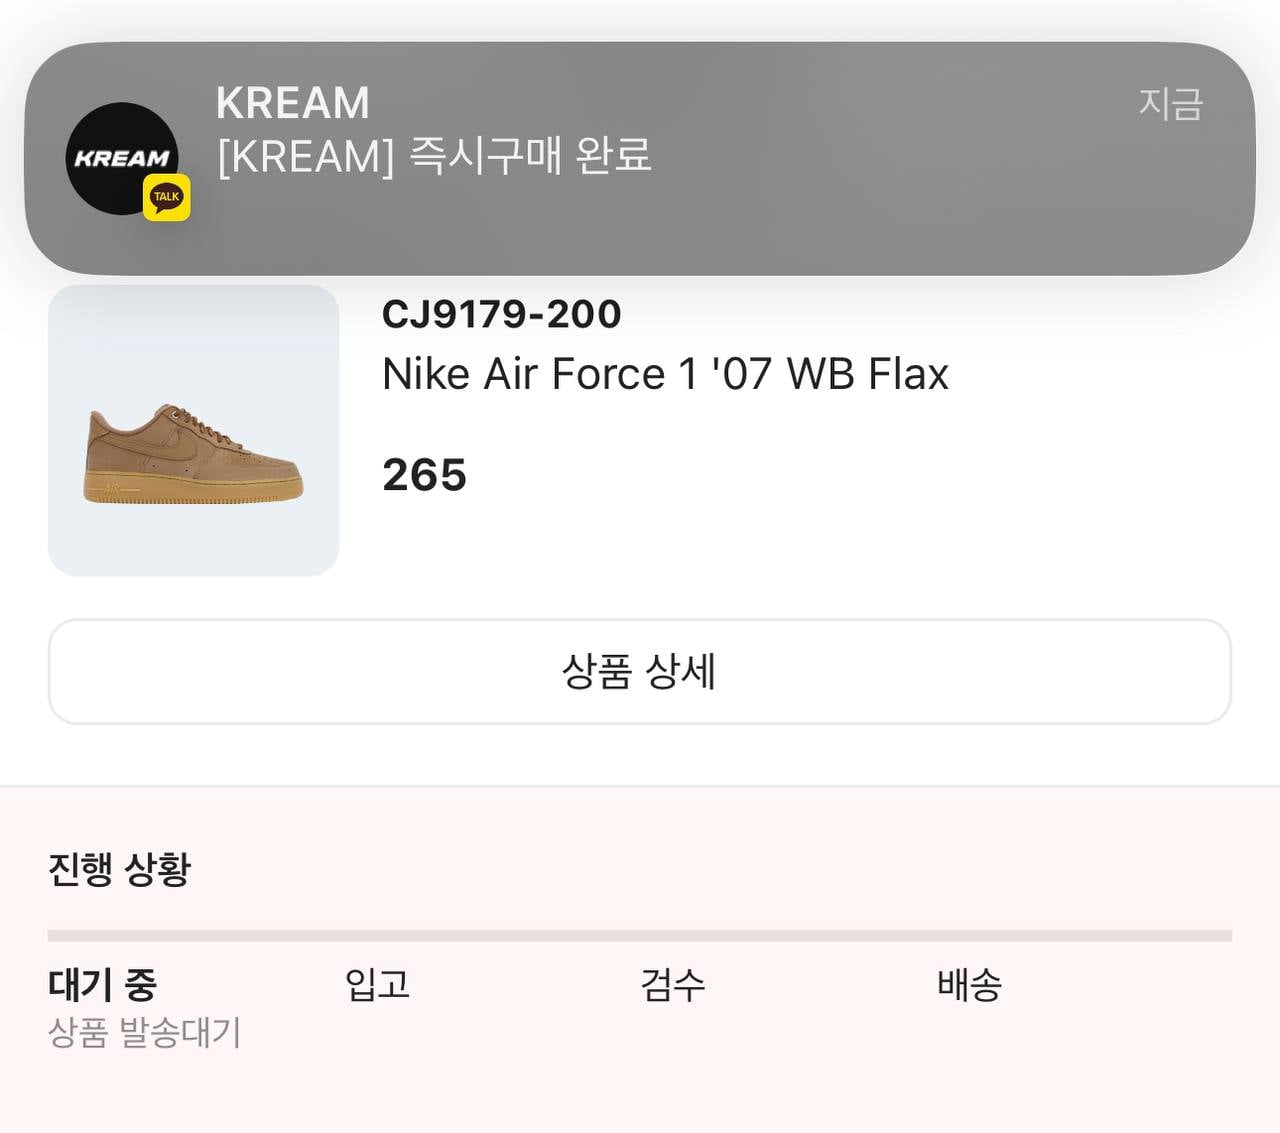Viewport: 1280px width, 1133px height.
Task: Tap the 즉시구매 완료 notification message
Action: (x=434, y=155)
